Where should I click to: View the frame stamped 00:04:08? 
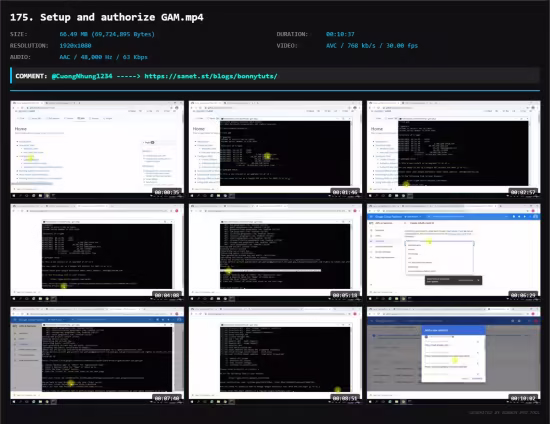click(97, 252)
